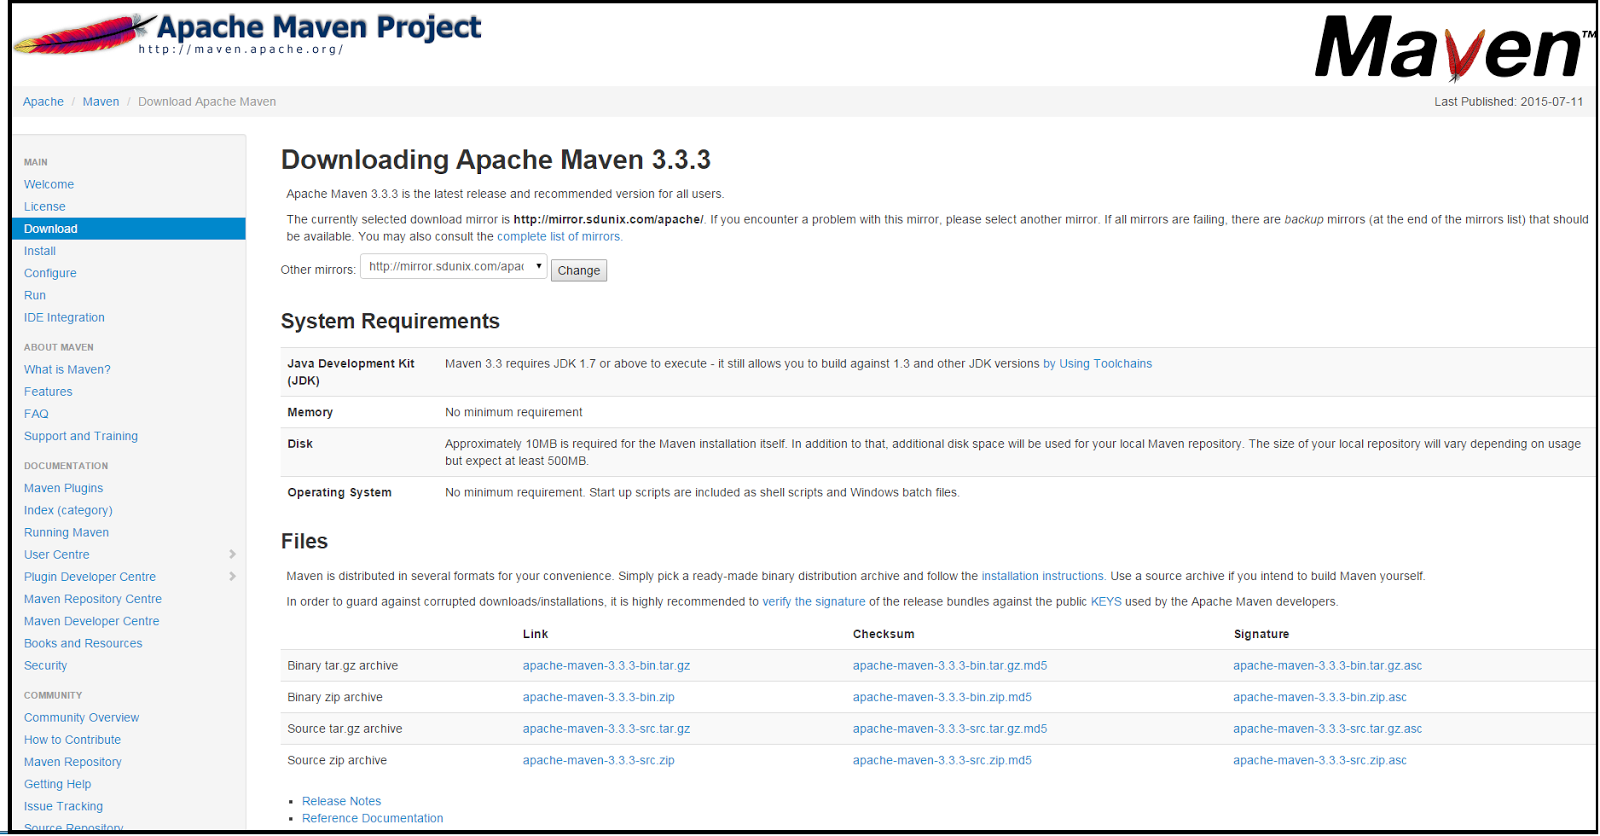The image size is (1600, 836).
Task: Click the Maven logo at top right
Action: (x=1454, y=48)
